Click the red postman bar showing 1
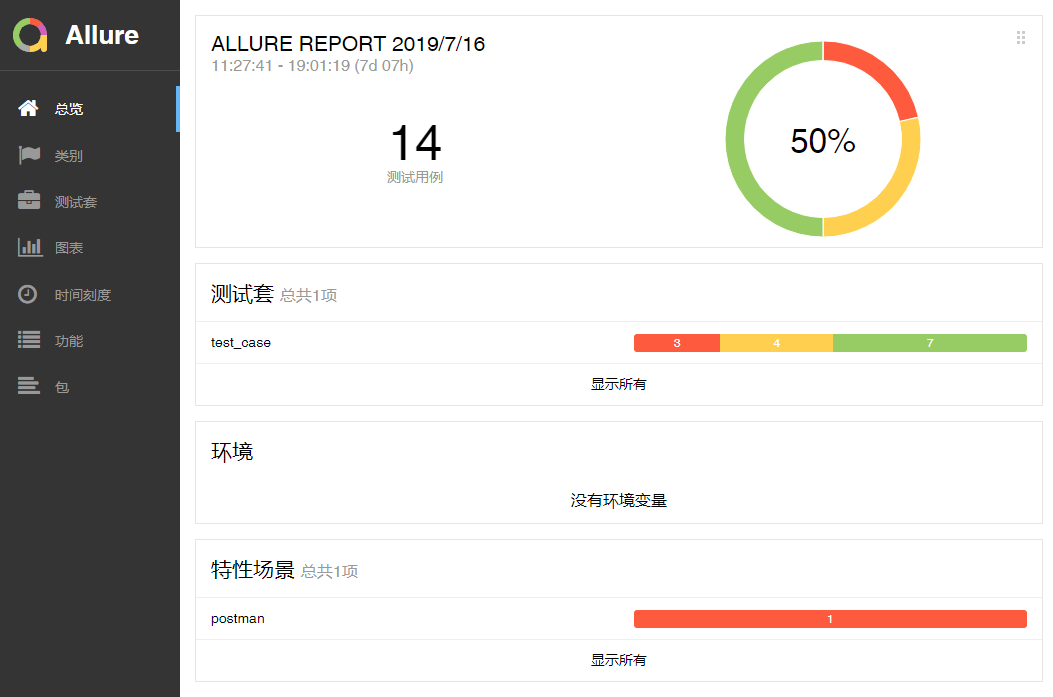1053x697 pixels. tap(830, 619)
